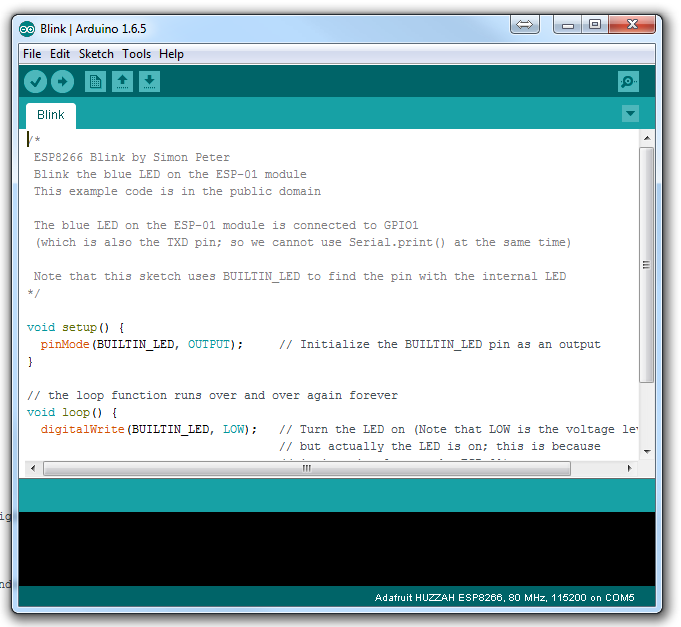Click 'This example code is in the public domain'

click(177, 191)
